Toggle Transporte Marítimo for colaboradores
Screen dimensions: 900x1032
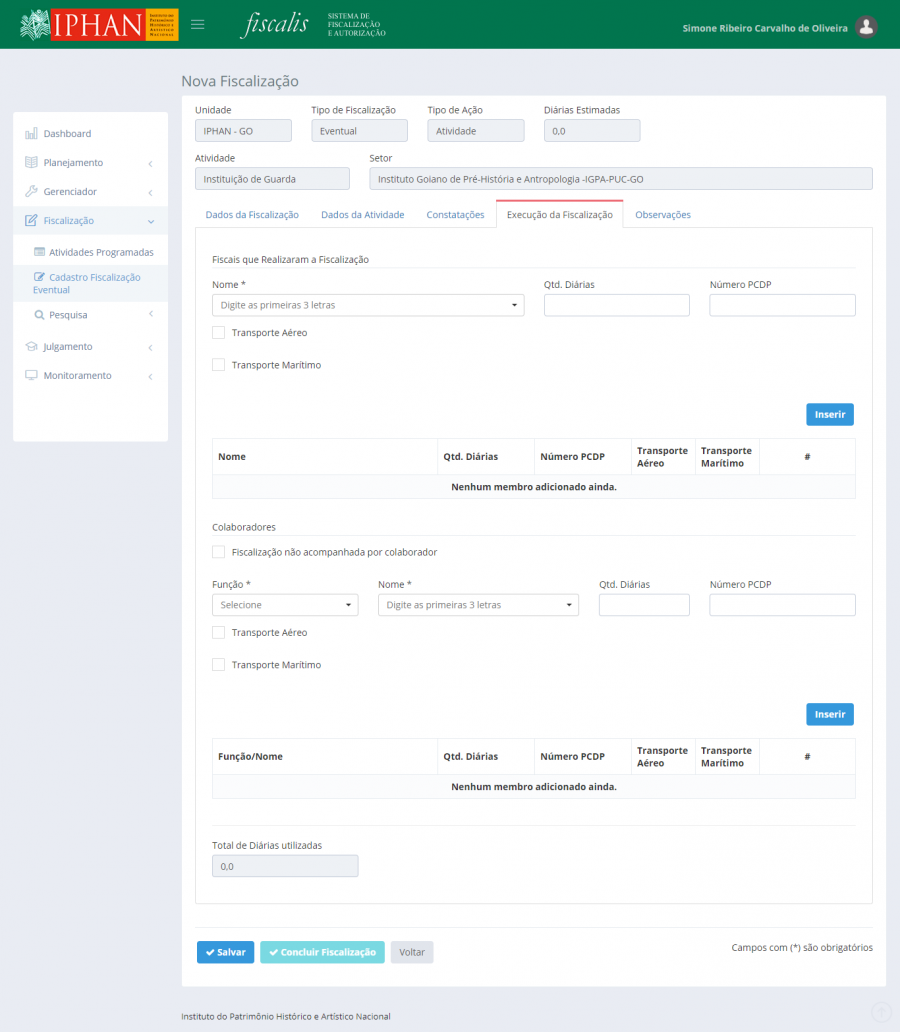pyautogui.click(x=219, y=665)
